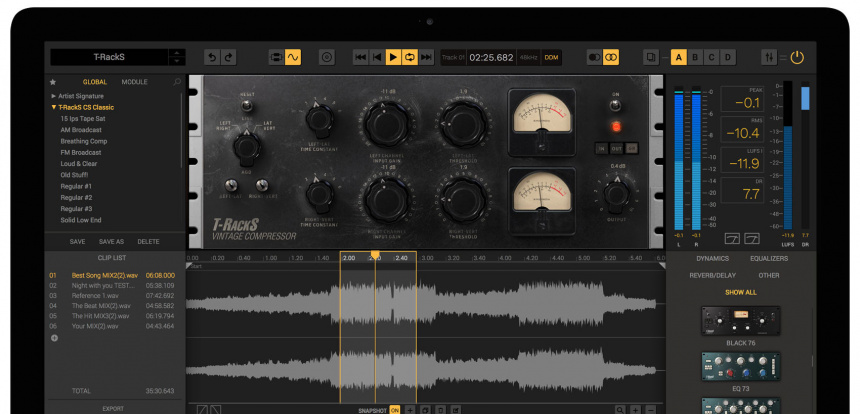Select Night with you TEST clip
Image resolution: width=860 pixels, height=414 pixels.
(112, 286)
